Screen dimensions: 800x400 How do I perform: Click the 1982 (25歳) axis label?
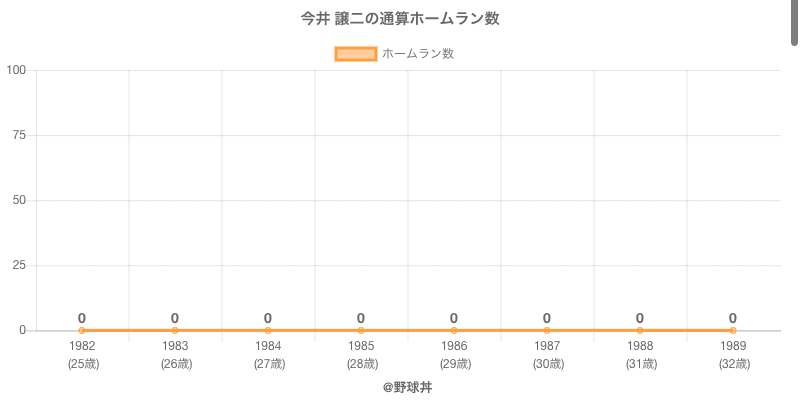pos(82,354)
